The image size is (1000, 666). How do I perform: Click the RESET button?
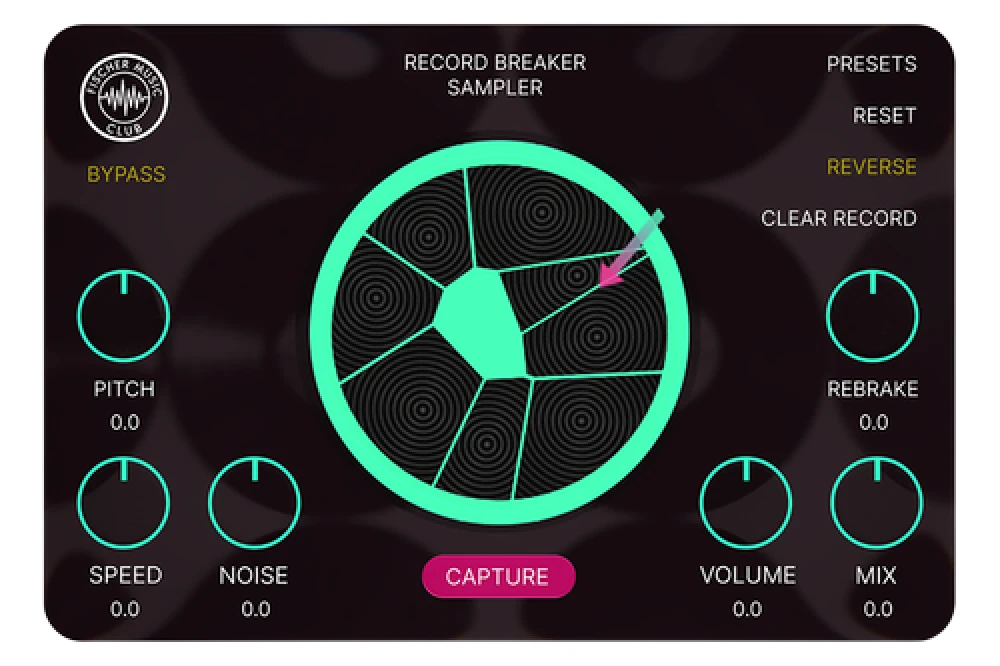click(884, 115)
